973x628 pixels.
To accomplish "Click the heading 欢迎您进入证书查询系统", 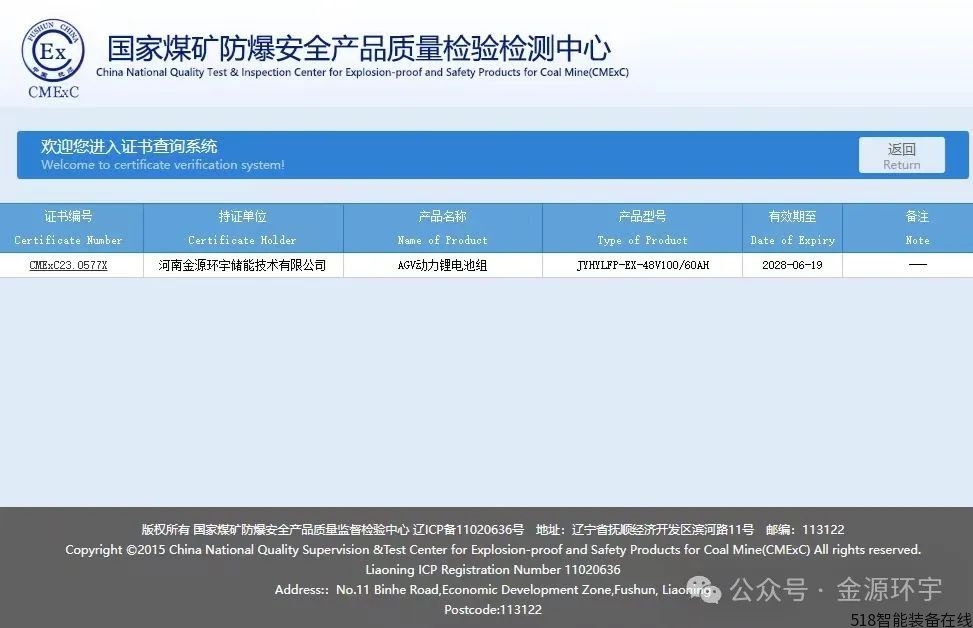I will click(x=129, y=146).
